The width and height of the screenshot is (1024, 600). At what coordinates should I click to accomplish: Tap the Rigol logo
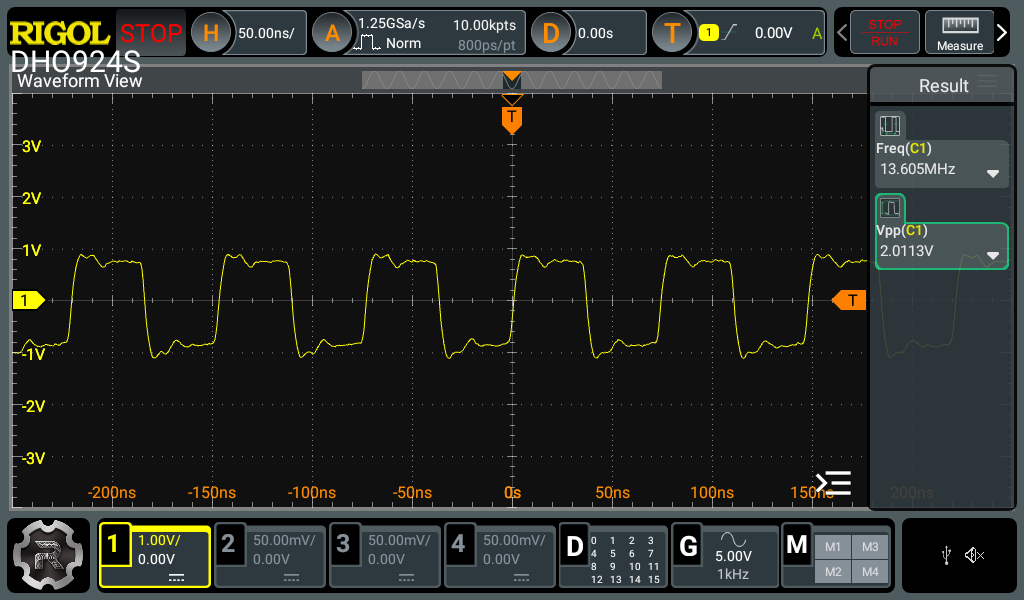pos(59,33)
